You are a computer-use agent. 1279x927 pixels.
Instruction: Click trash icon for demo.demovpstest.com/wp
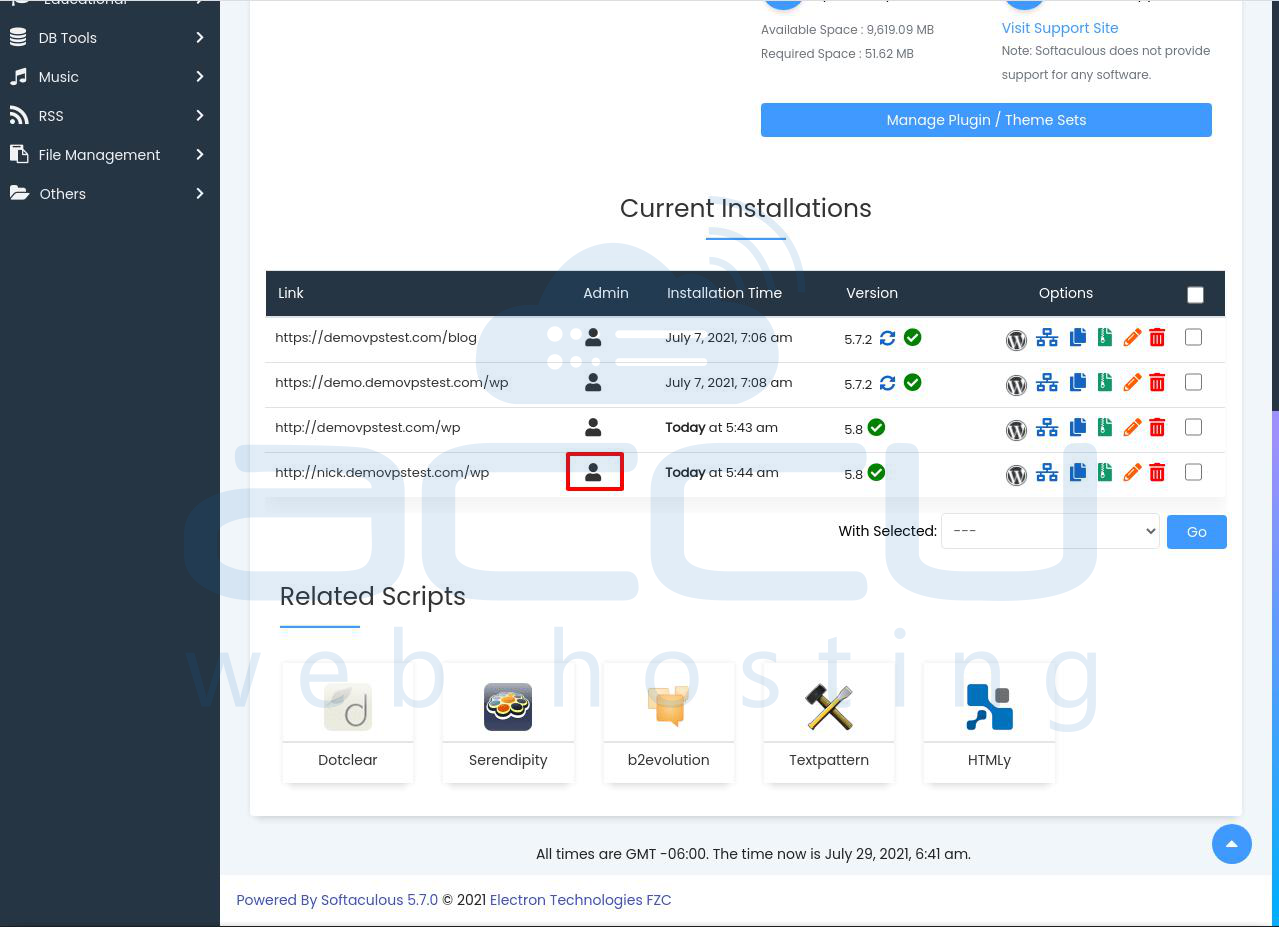(1157, 383)
